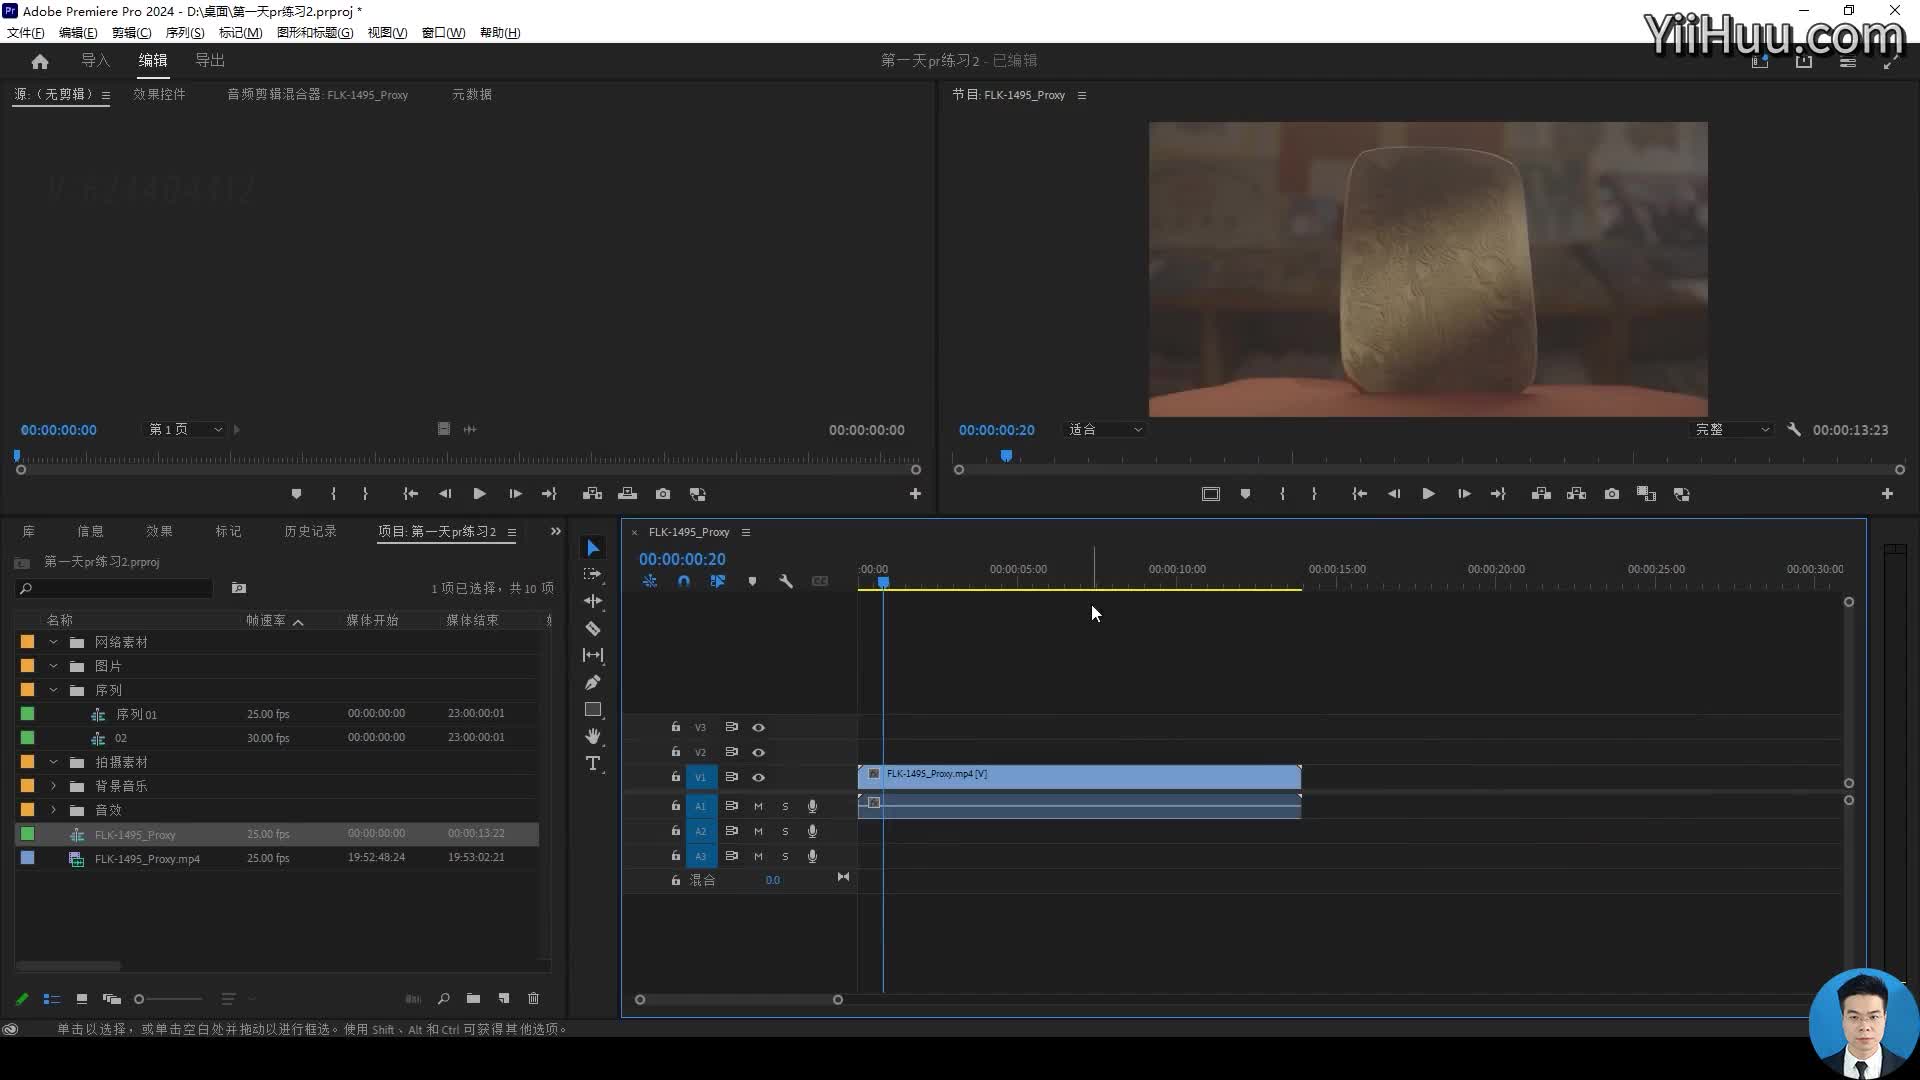
Task: Play the Program monitor
Action: click(1428, 494)
